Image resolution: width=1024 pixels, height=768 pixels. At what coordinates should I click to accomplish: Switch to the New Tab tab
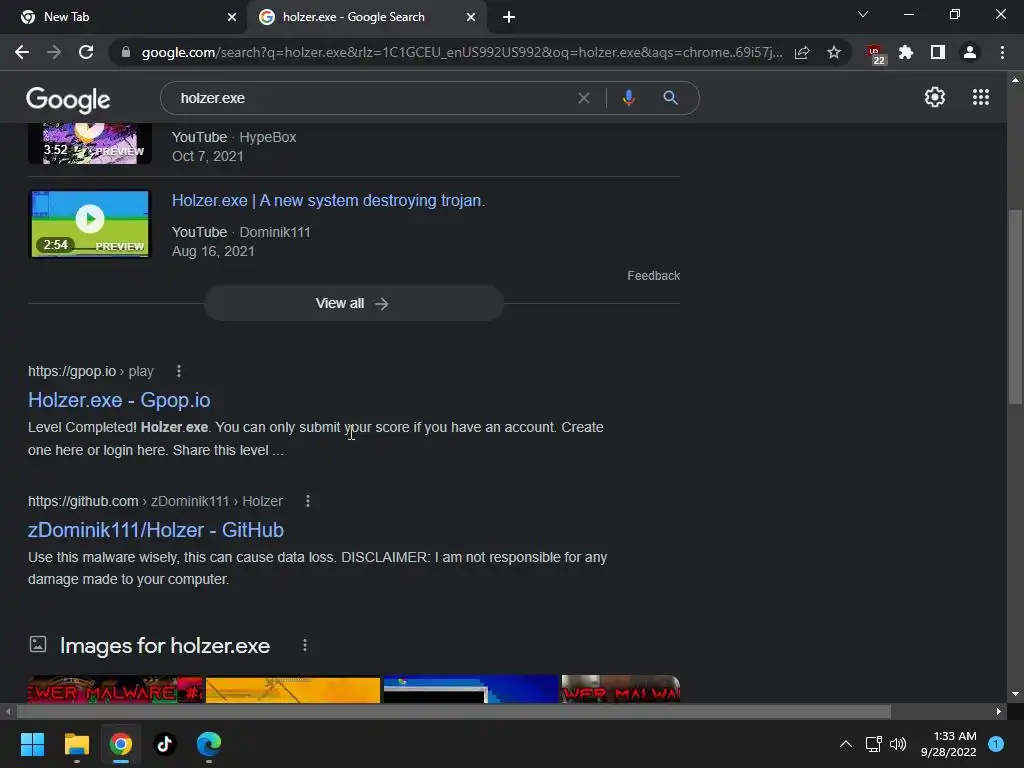click(x=124, y=17)
